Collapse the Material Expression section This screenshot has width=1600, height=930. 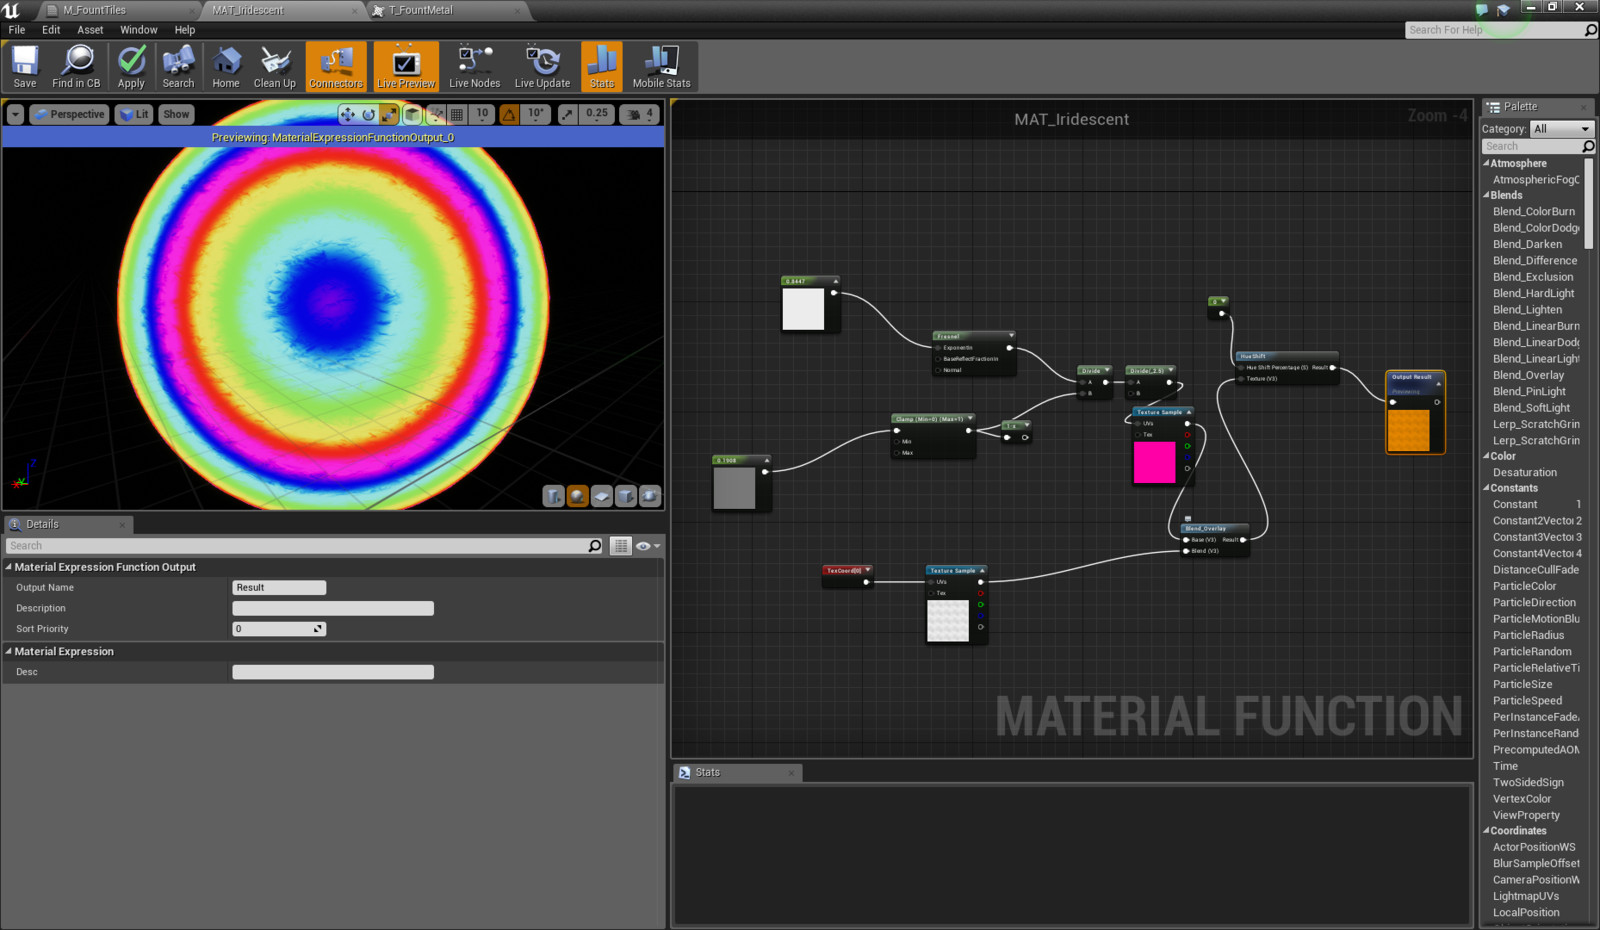click(9, 651)
